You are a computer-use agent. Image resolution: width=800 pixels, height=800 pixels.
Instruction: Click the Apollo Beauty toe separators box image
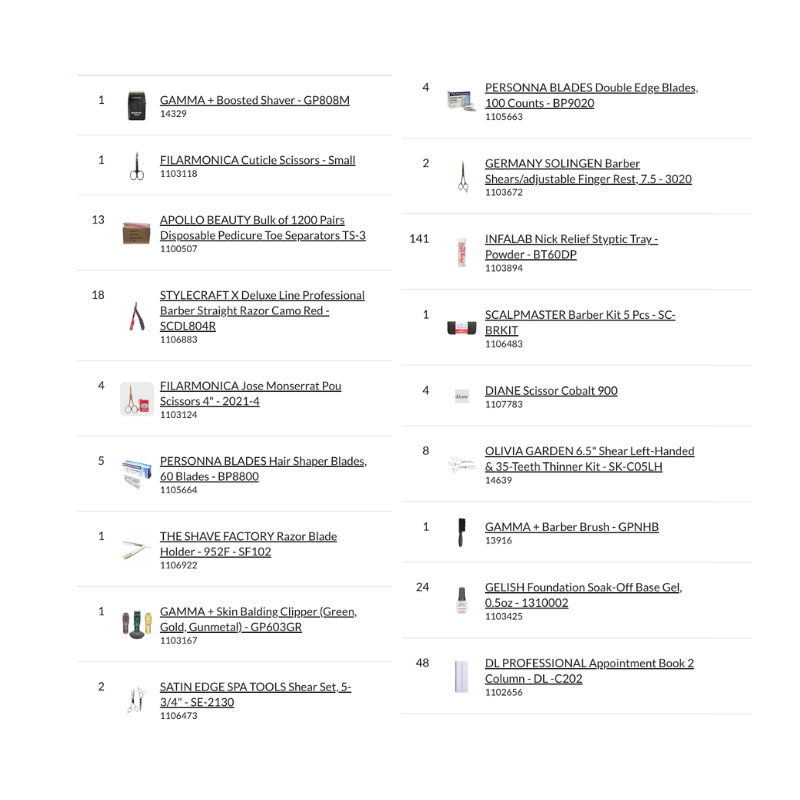tap(136, 234)
